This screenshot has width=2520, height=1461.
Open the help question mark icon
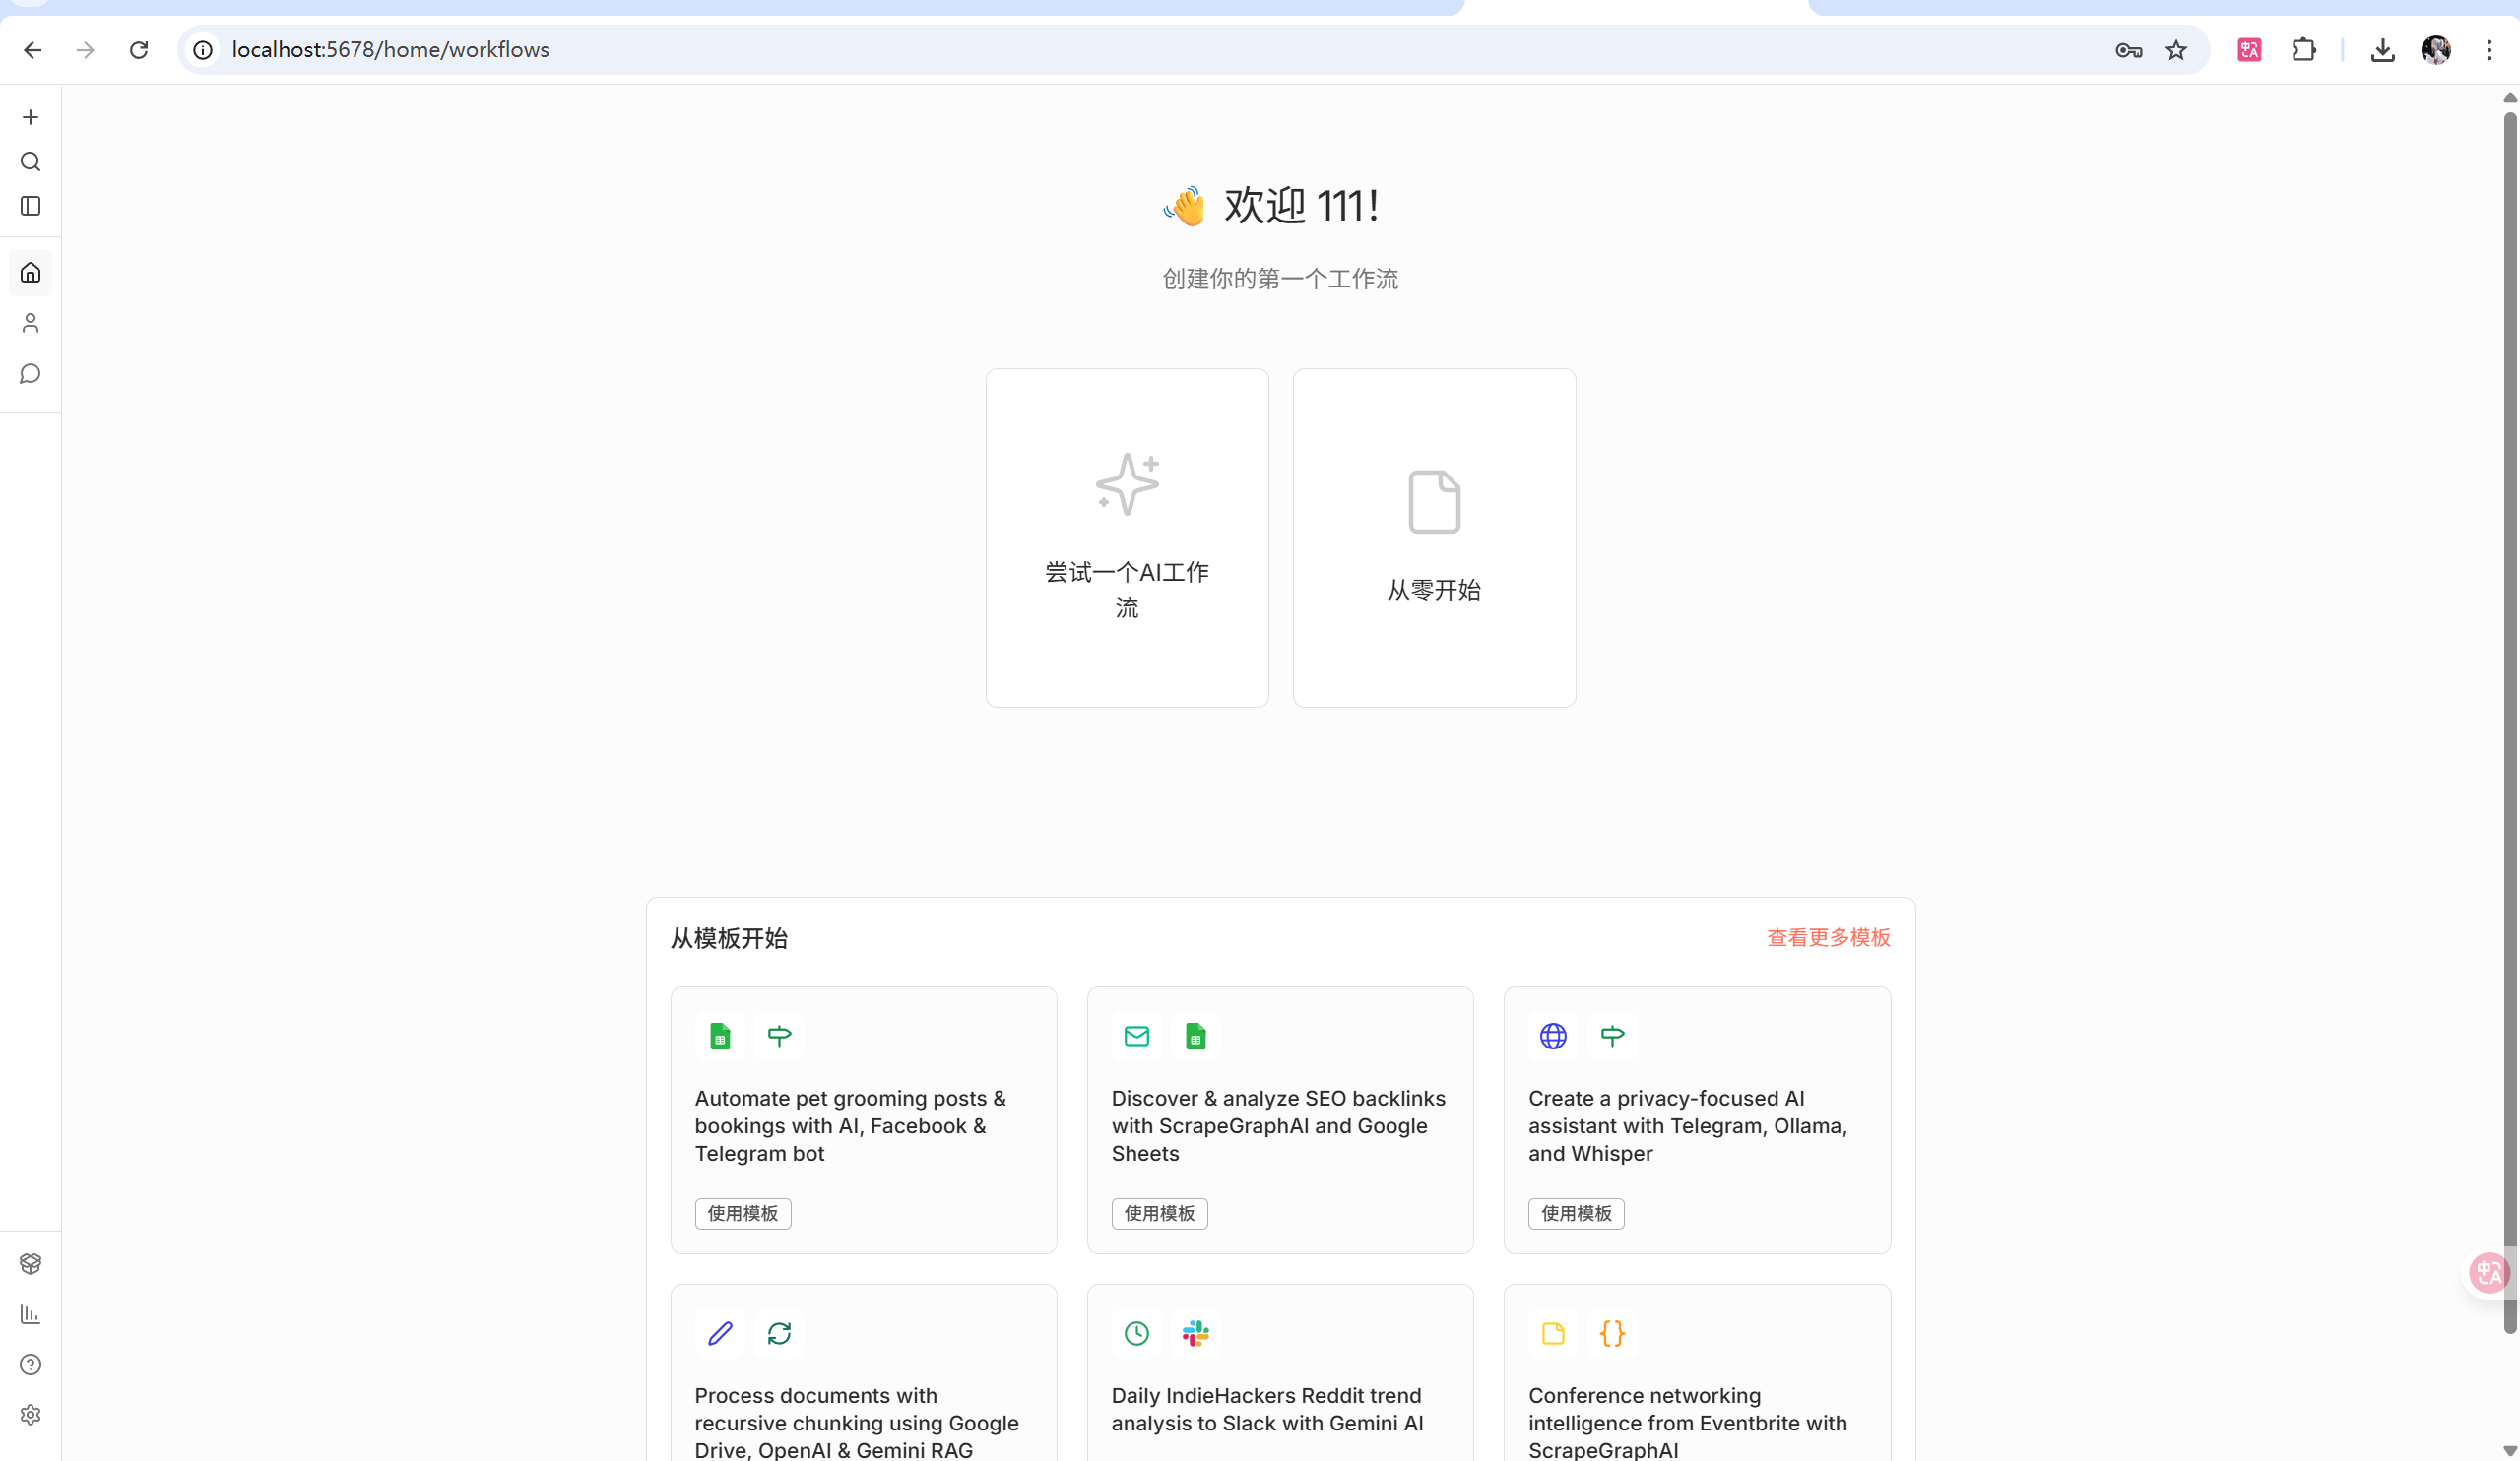(x=30, y=1364)
